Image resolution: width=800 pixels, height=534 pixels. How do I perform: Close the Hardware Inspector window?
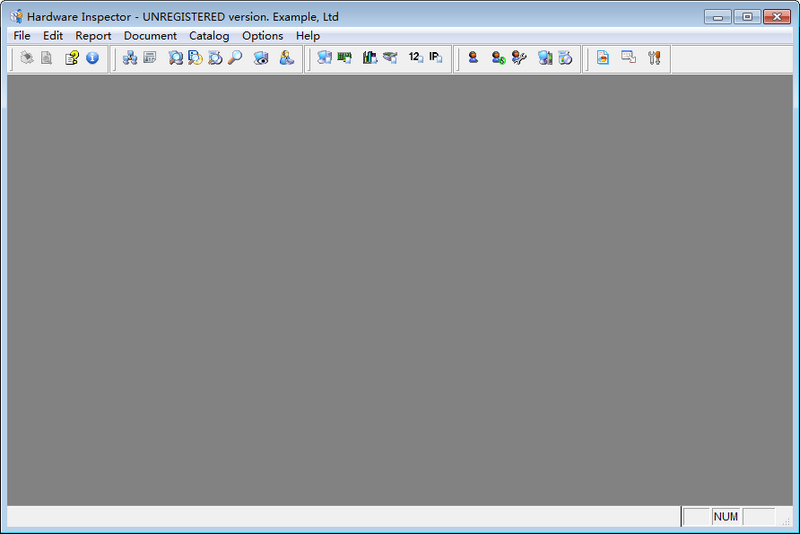tap(777, 17)
